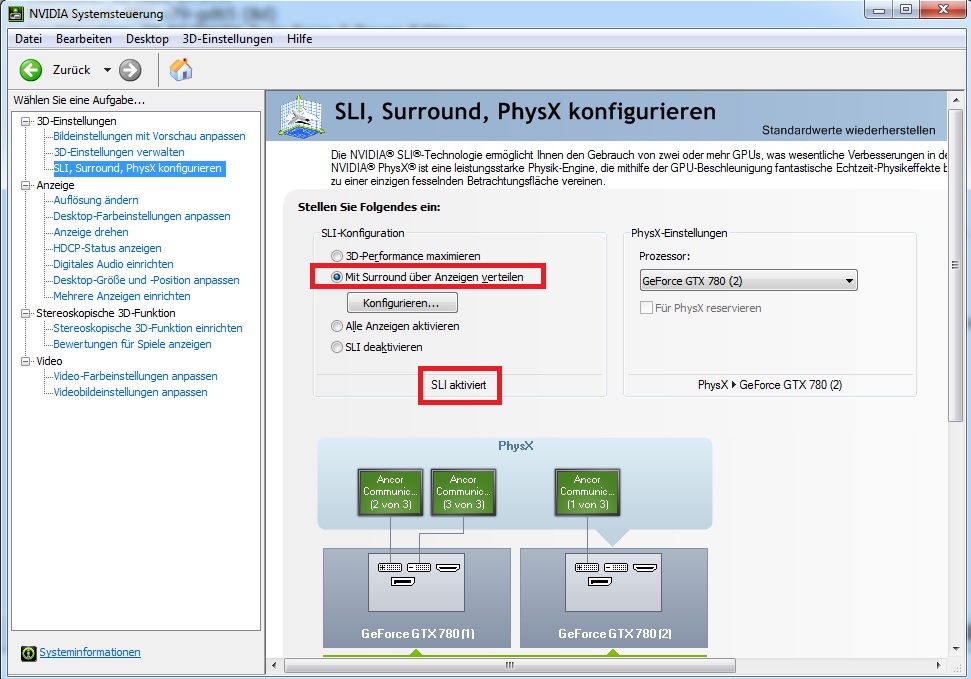Open Bewertungen für Spiele anzeigen

[133, 344]
